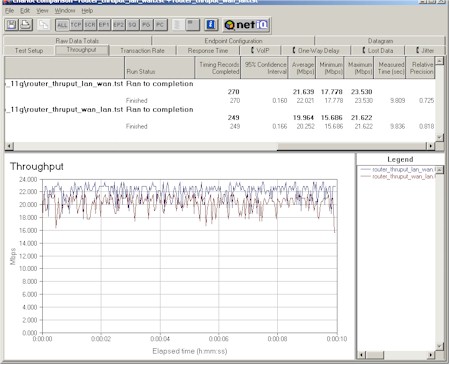The width and height of the screenshot is (450, 365).
Task: Click the maximum value 23.530 in bold
Action: pyautogui.click(x=361, y=92)
